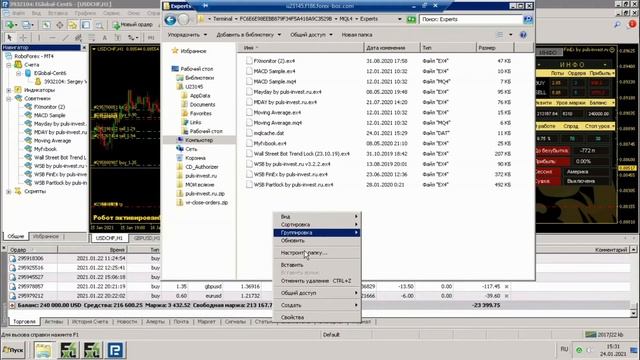Open the Вид submenu in context menu
The height and width of the screenshot is (360, 640).
(317, 216)
